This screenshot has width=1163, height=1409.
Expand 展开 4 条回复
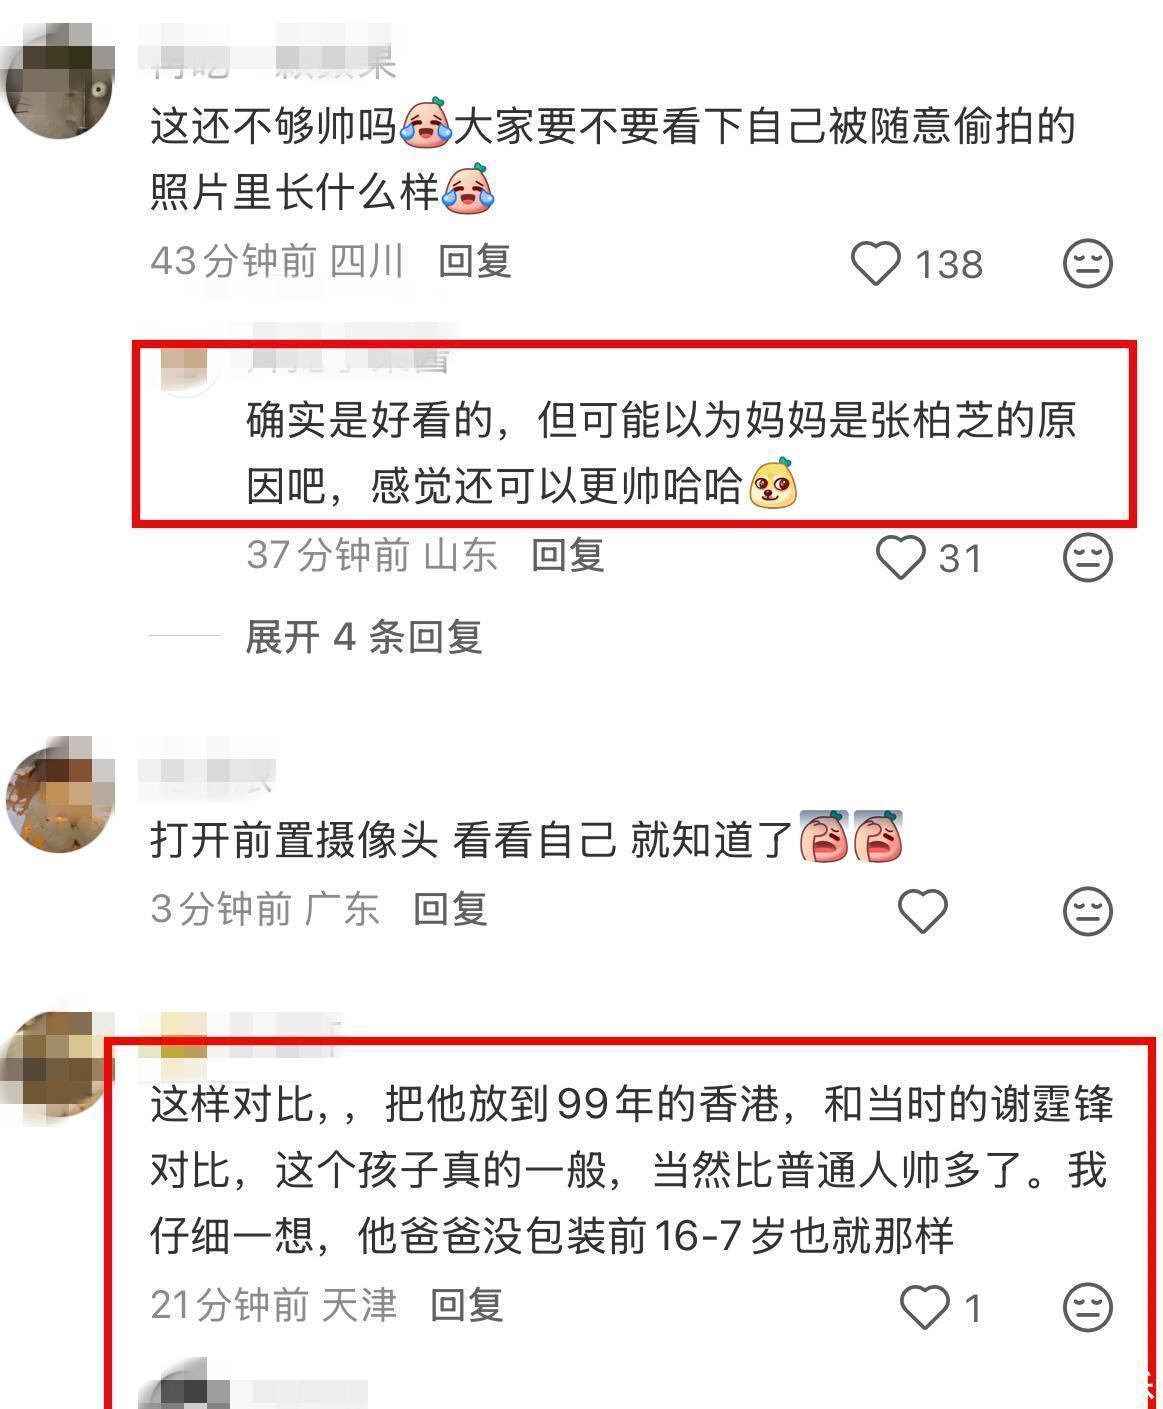coord(364,636)
